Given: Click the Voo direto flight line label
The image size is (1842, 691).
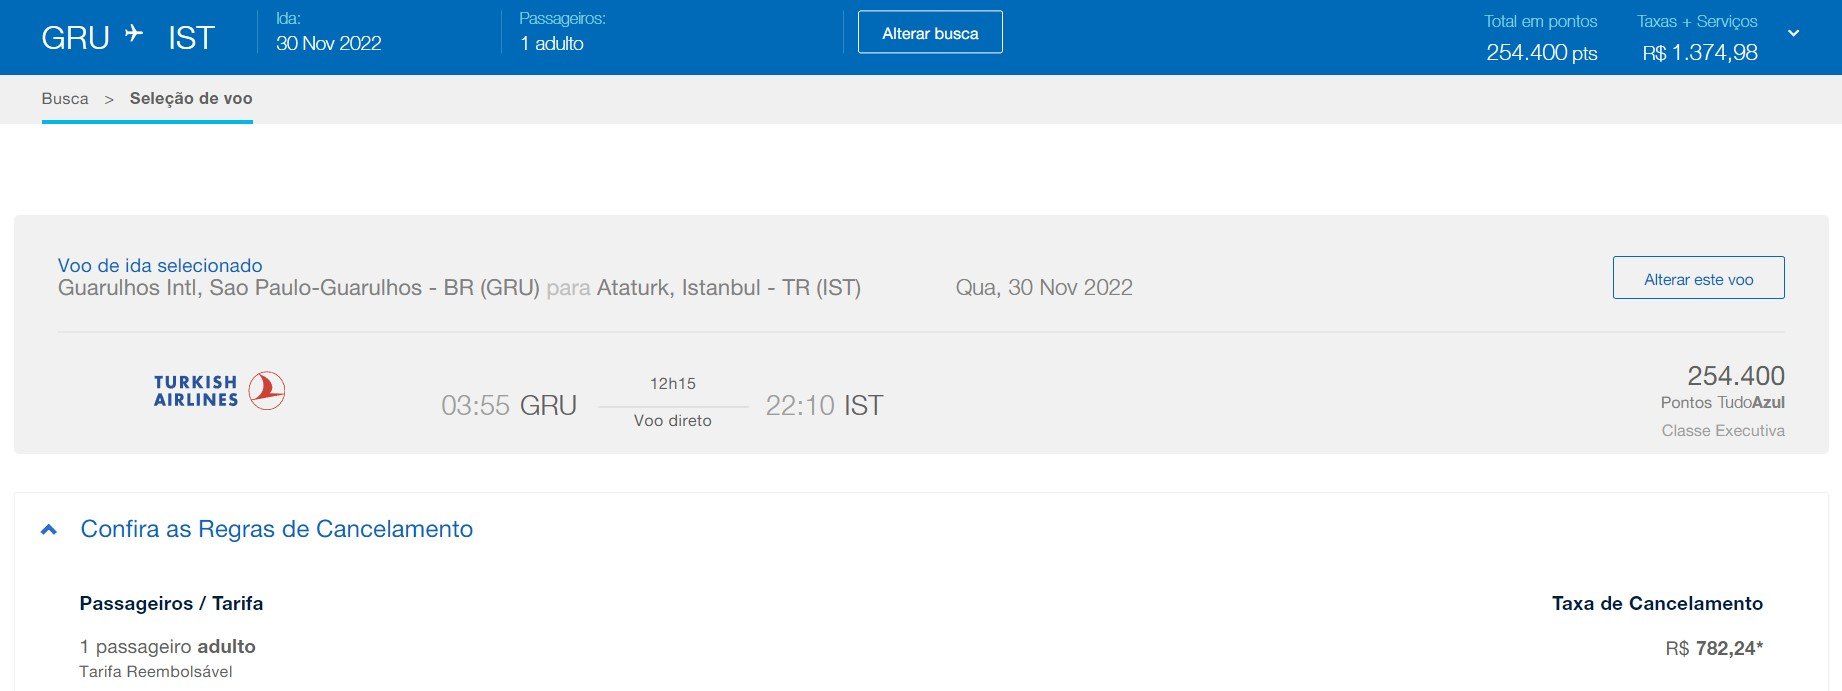Looking at the screenshot, I should click(673, 421).
